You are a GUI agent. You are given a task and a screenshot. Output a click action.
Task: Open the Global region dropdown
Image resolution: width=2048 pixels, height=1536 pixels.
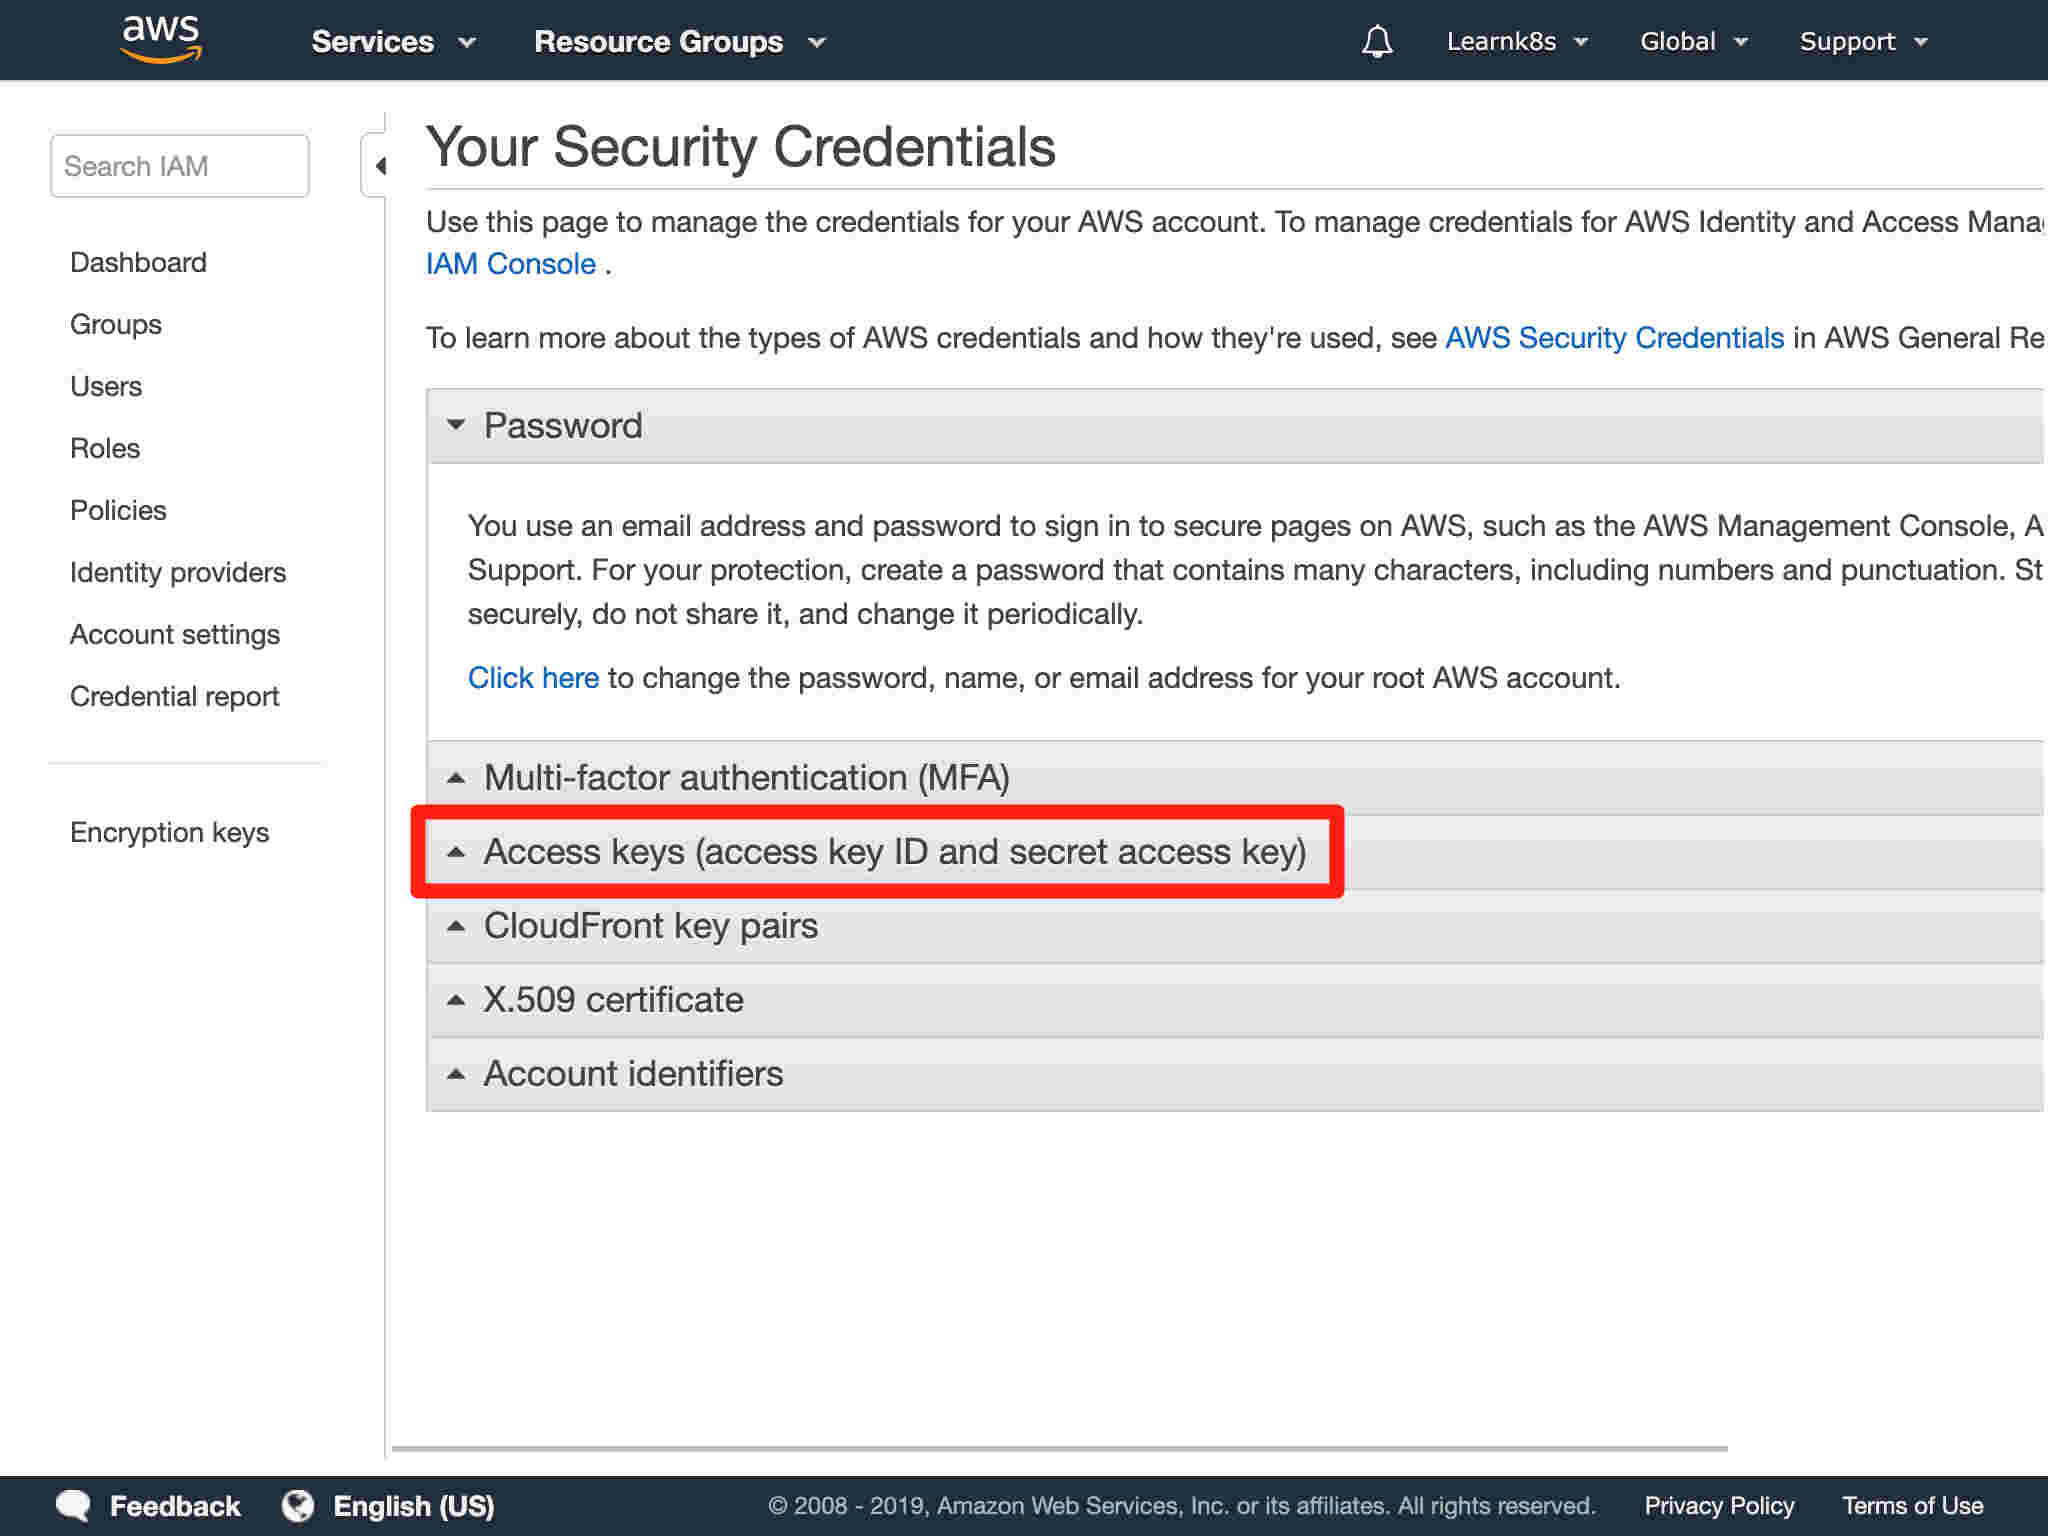pyautogui.click(x=1693, y=41)
